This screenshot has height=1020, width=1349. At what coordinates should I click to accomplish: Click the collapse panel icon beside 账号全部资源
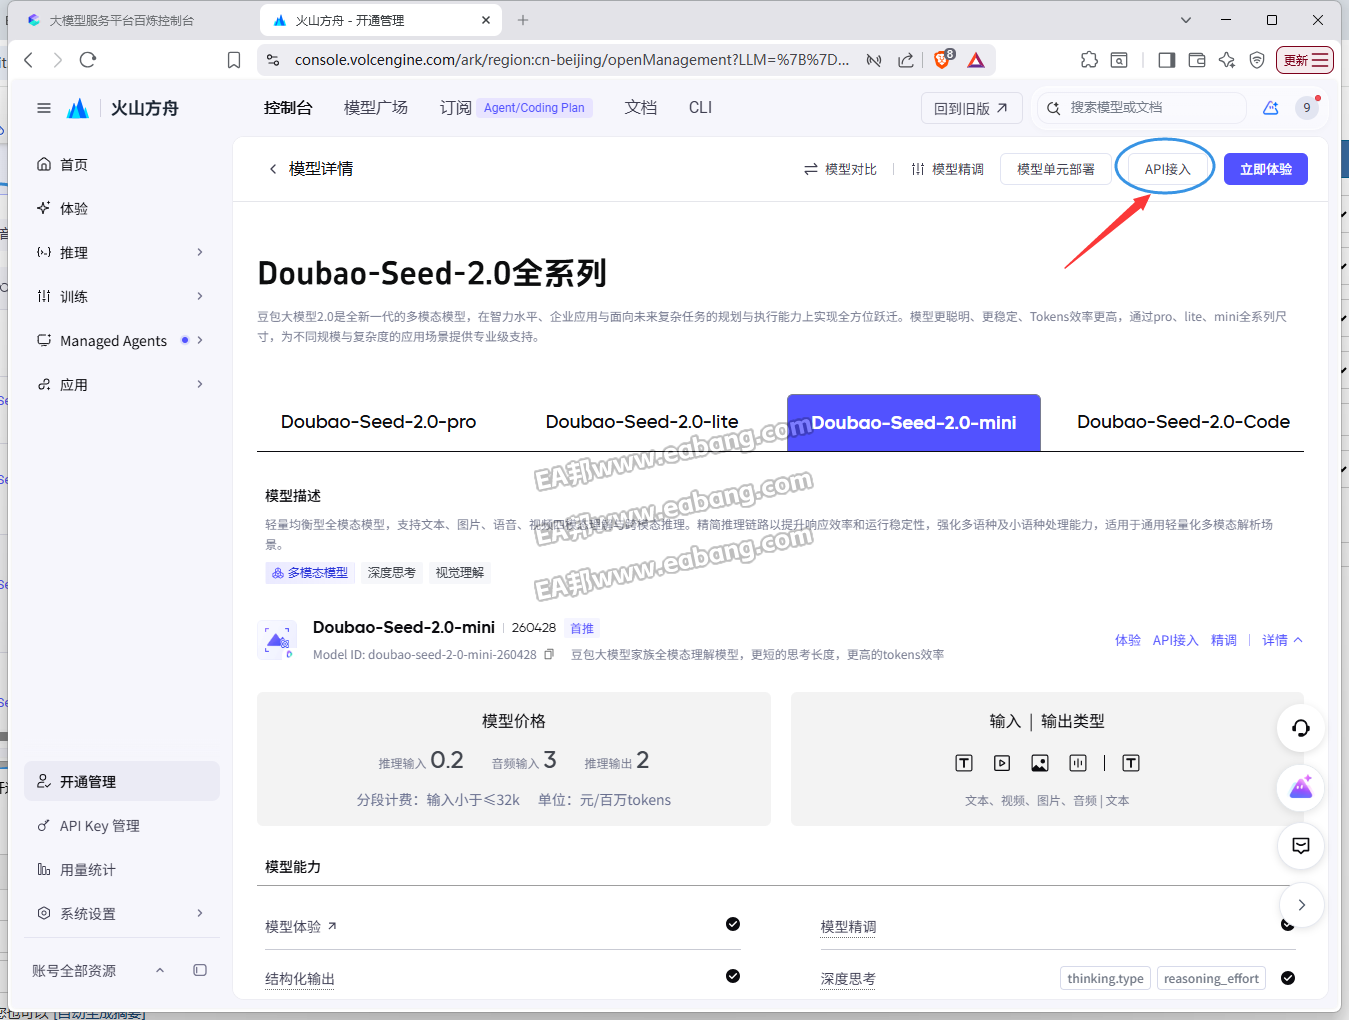(x=200, y=970)
